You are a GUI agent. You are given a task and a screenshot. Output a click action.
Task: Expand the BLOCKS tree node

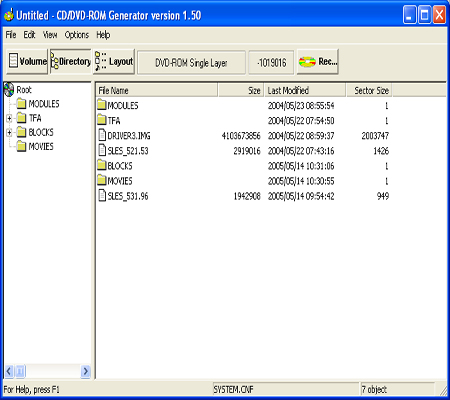click(x=9, y=132)
